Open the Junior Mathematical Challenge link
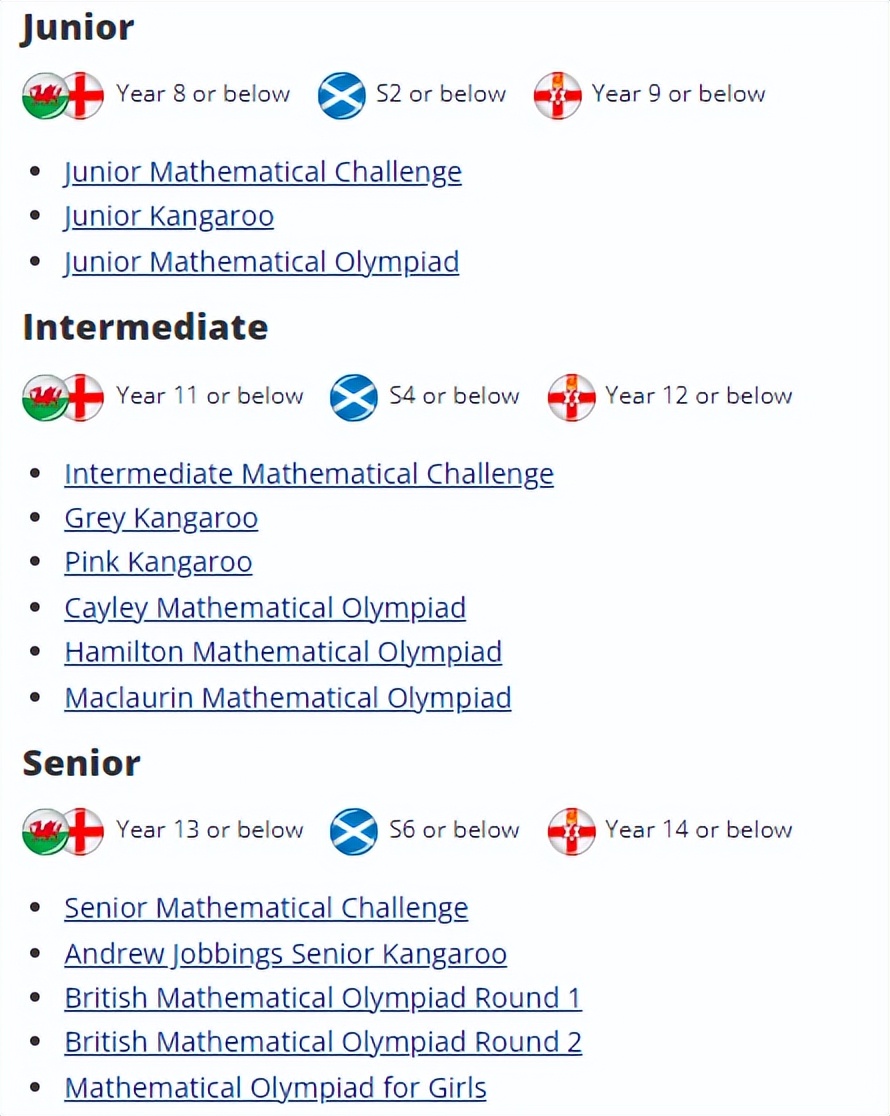890x1116 pixels. [x=263, y=172]
